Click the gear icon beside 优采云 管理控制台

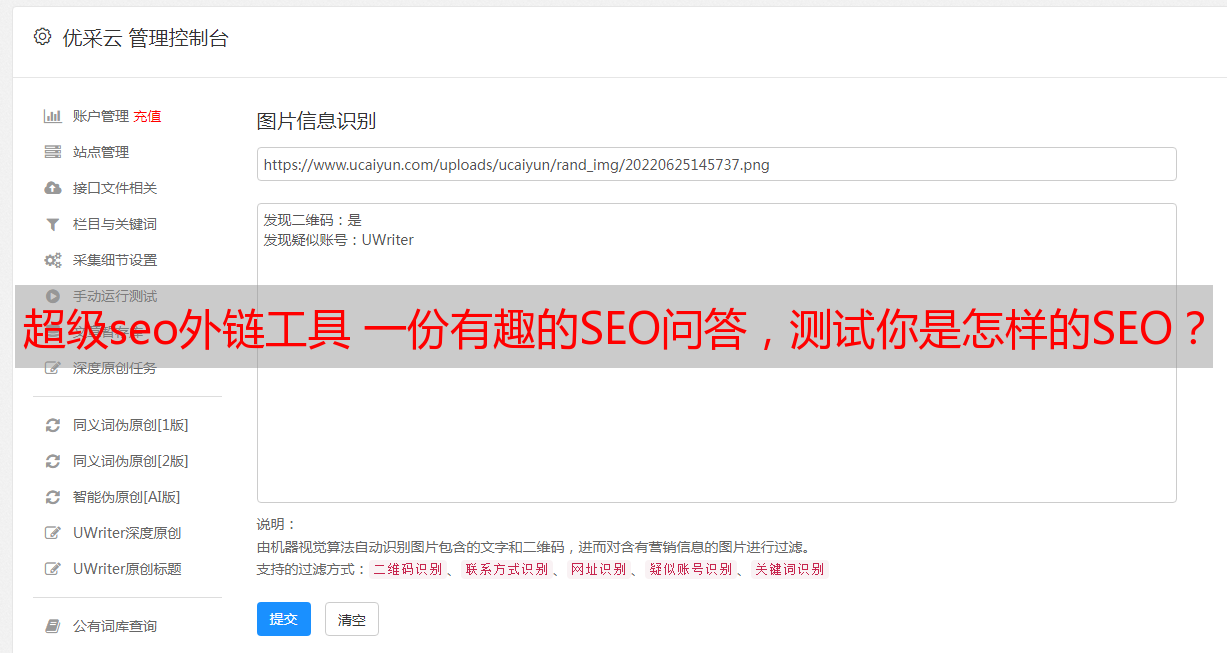[42, 37]
